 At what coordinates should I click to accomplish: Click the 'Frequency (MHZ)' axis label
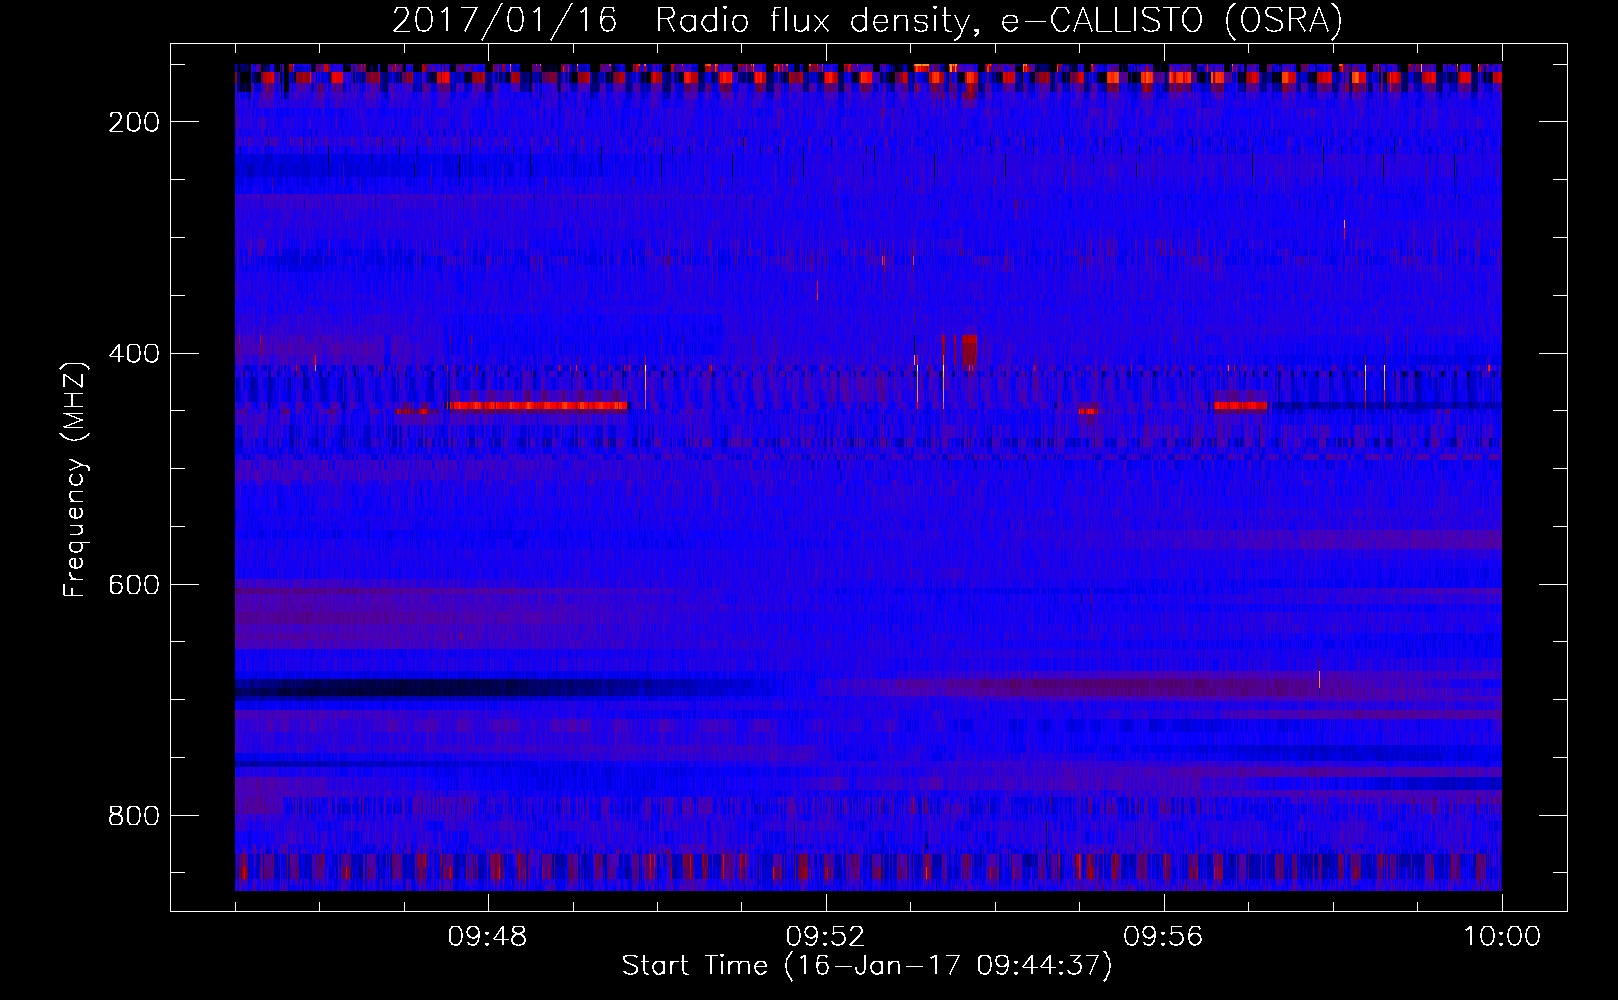(x=74, y=480)
